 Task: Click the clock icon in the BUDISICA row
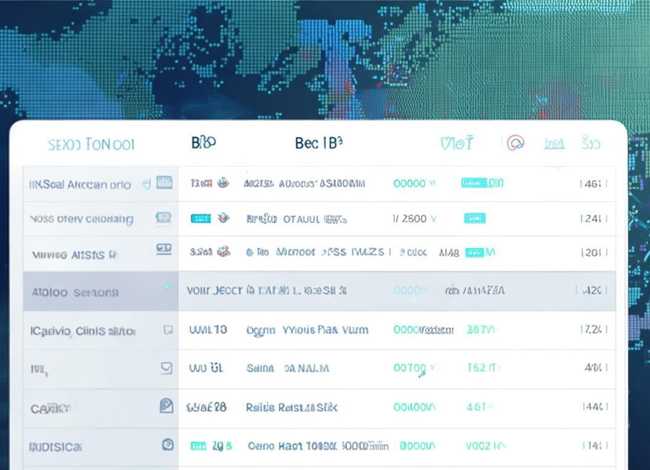167,445
